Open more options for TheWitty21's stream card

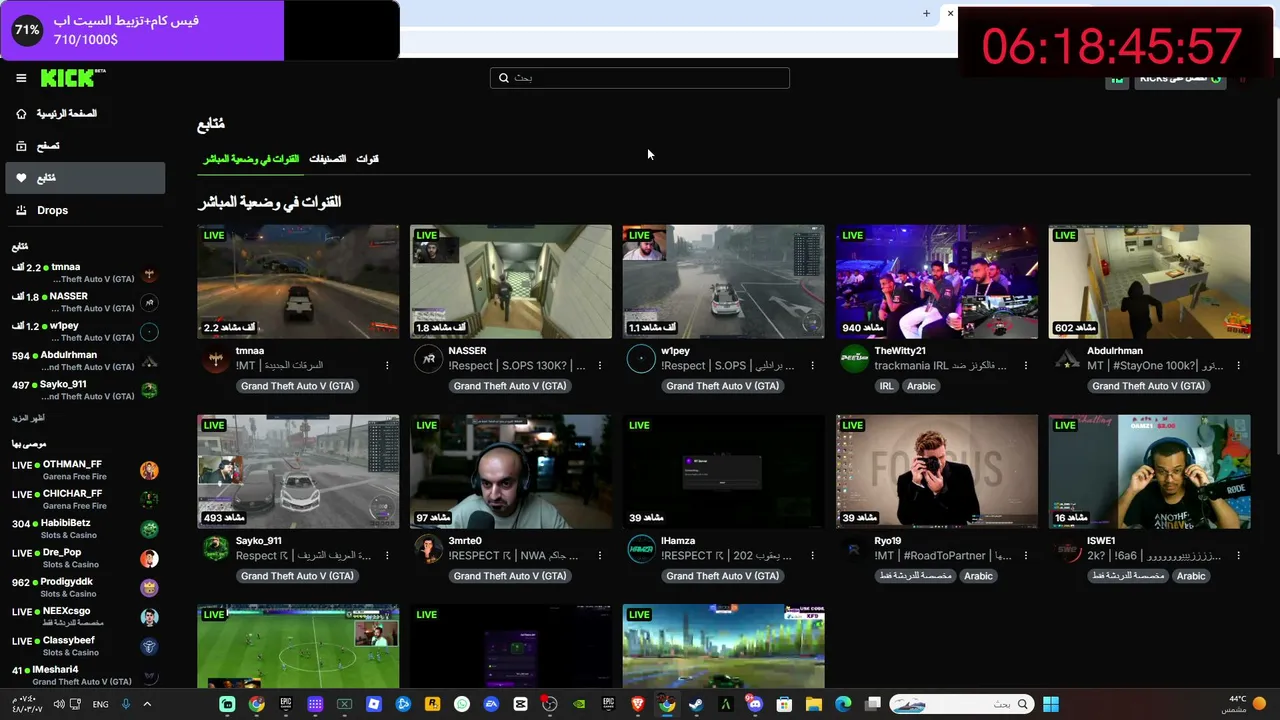point(1026,366)
